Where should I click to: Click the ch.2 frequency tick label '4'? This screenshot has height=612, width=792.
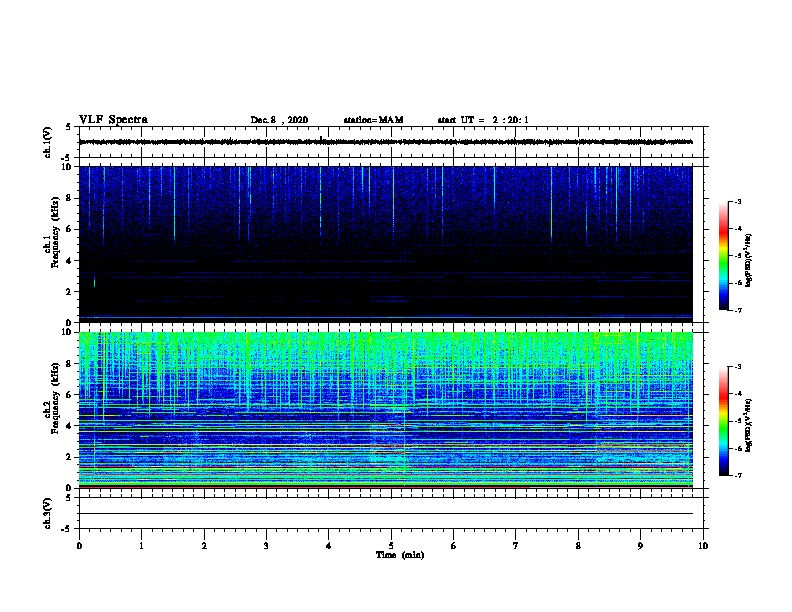(x=69, y=426)
